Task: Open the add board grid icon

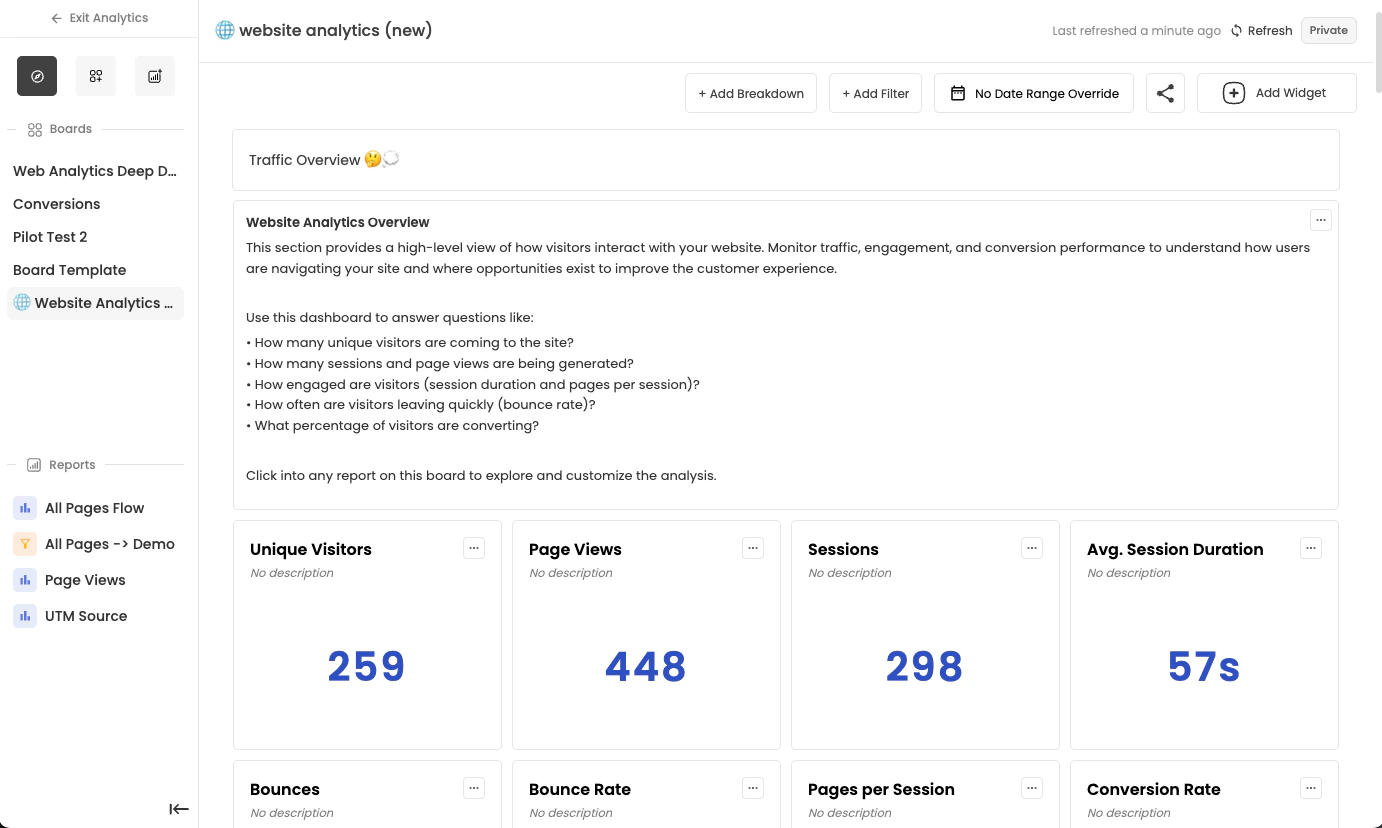Action: click(96, 76)
